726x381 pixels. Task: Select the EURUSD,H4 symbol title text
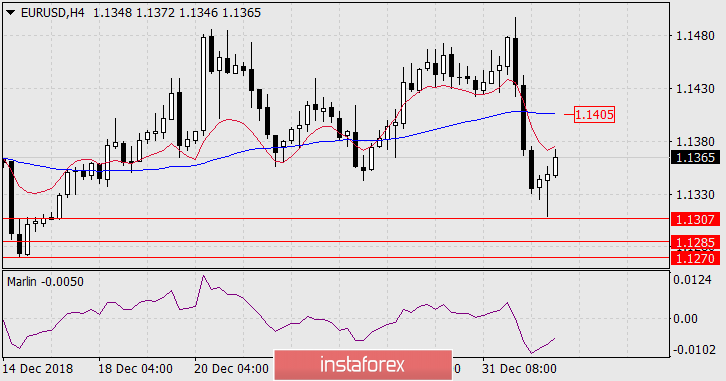(x=53, y=13)
